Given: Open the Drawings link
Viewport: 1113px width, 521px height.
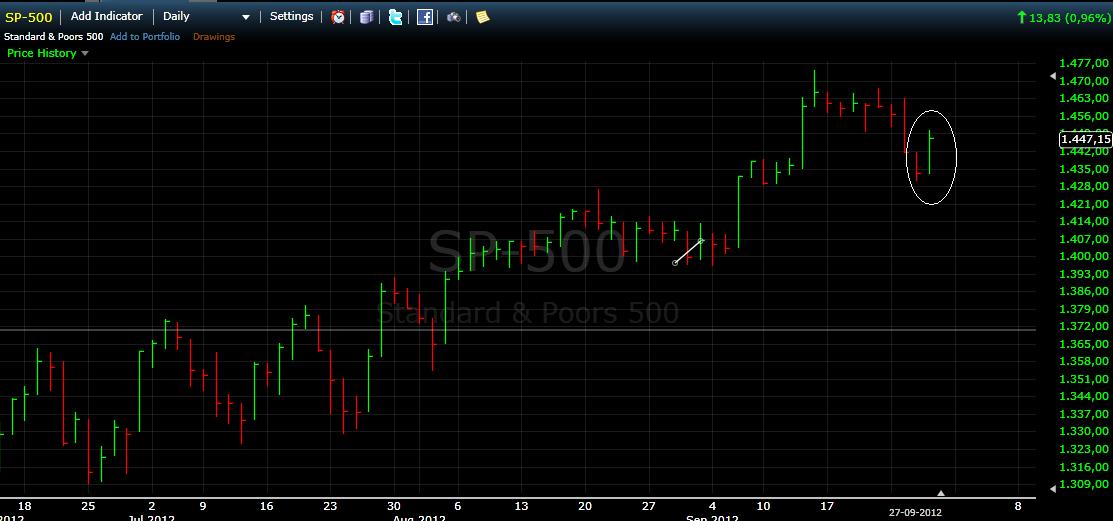Looking at the screenshot, I should 214,36.
